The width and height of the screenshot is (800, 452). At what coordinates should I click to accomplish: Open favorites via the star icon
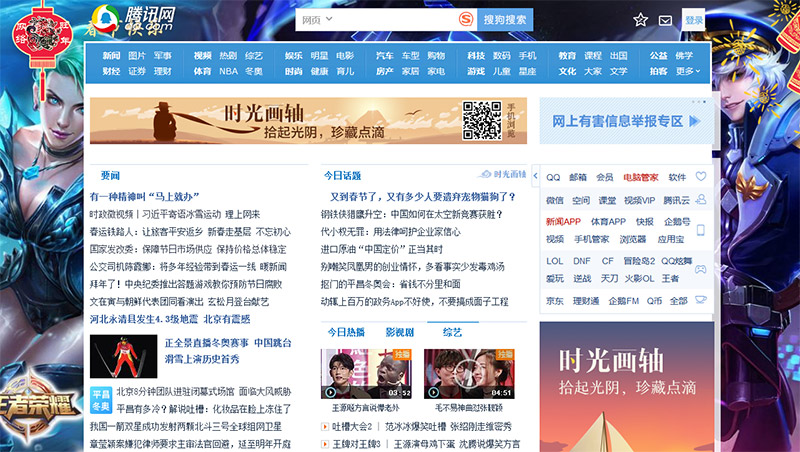tap(640, 20)
